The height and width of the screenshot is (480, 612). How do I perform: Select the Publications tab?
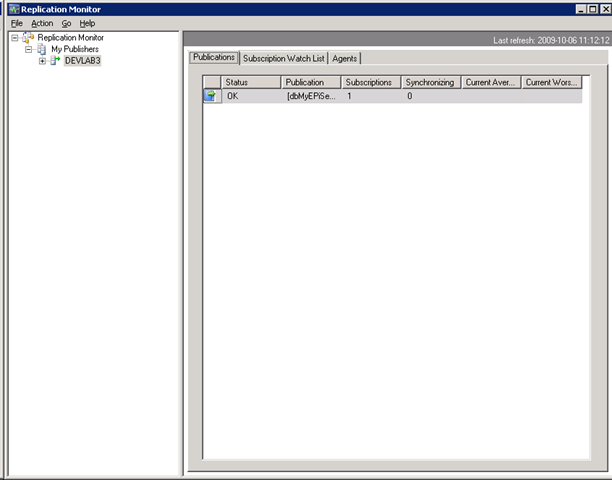pos(214,58)
